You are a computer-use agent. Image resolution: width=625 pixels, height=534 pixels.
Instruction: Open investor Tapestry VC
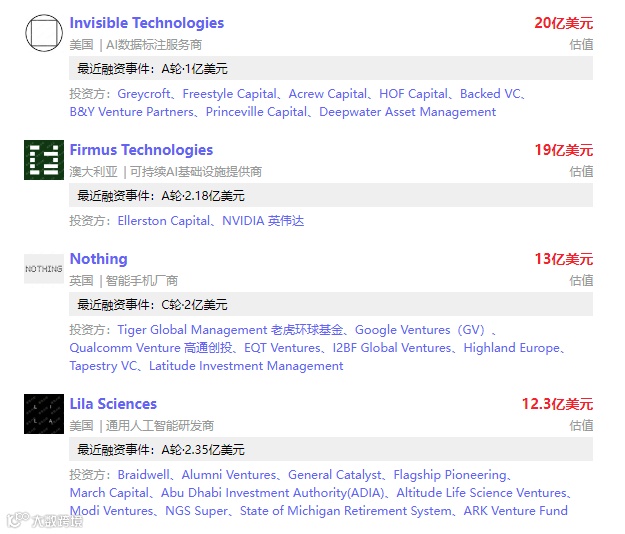pos(103,366)
